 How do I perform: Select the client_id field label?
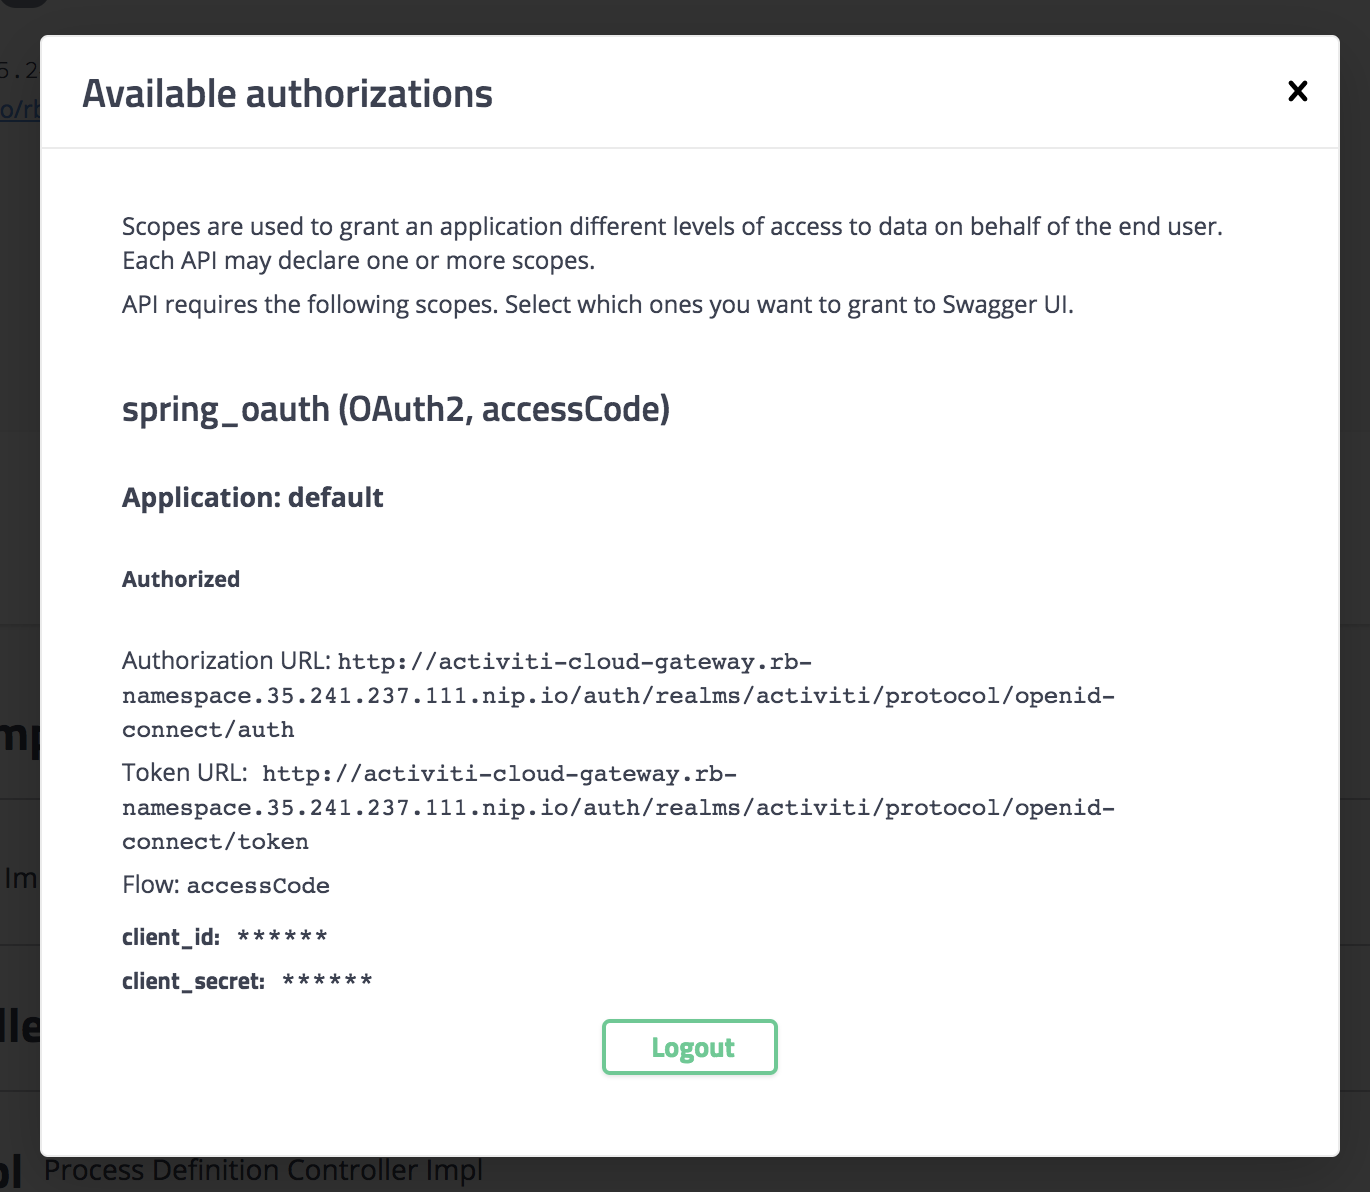pos(170,937)
